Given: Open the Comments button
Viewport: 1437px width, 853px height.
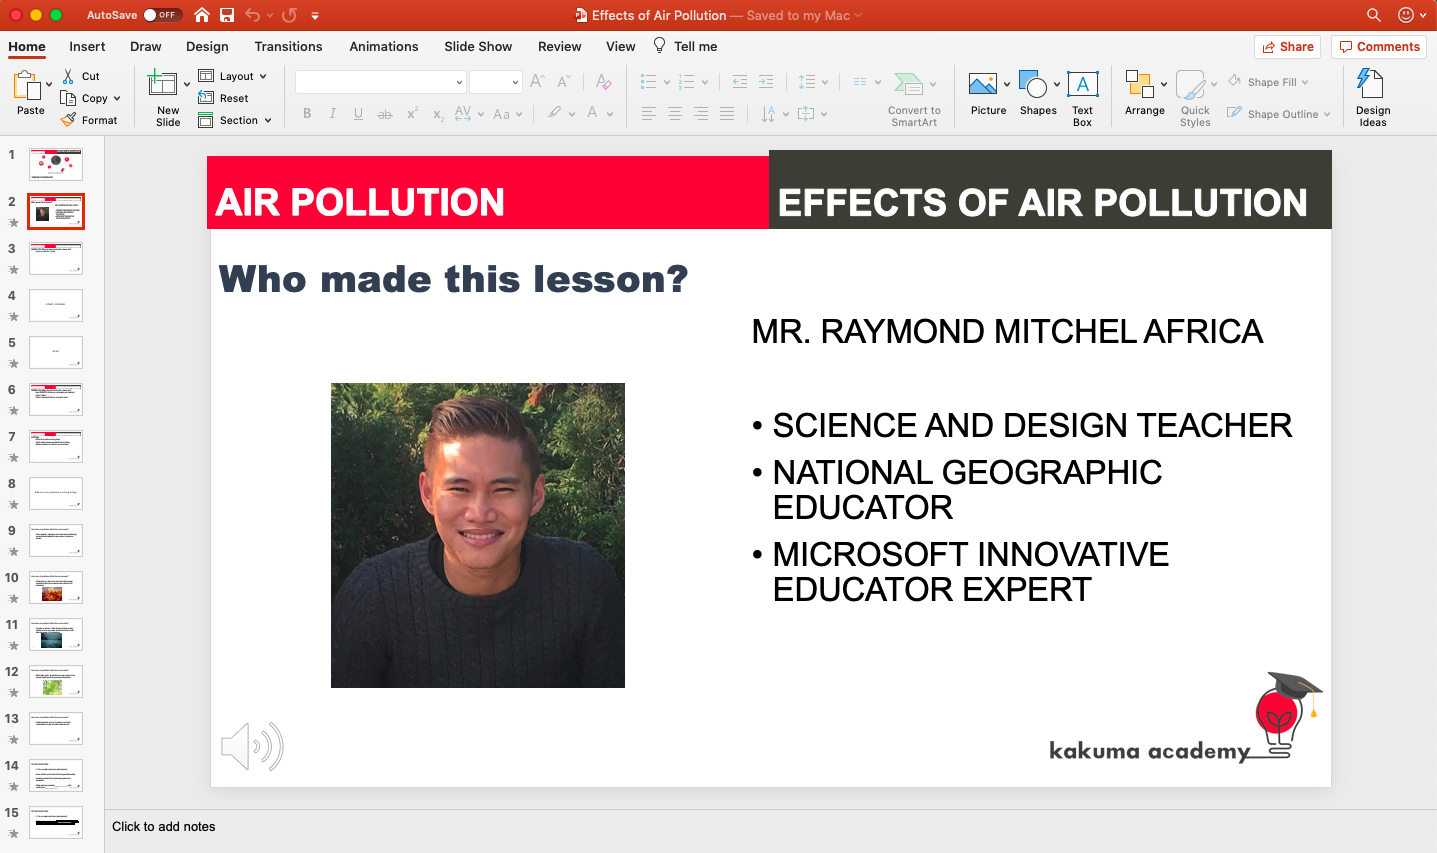Looking at the screenshot, I should pos(1379,46).
